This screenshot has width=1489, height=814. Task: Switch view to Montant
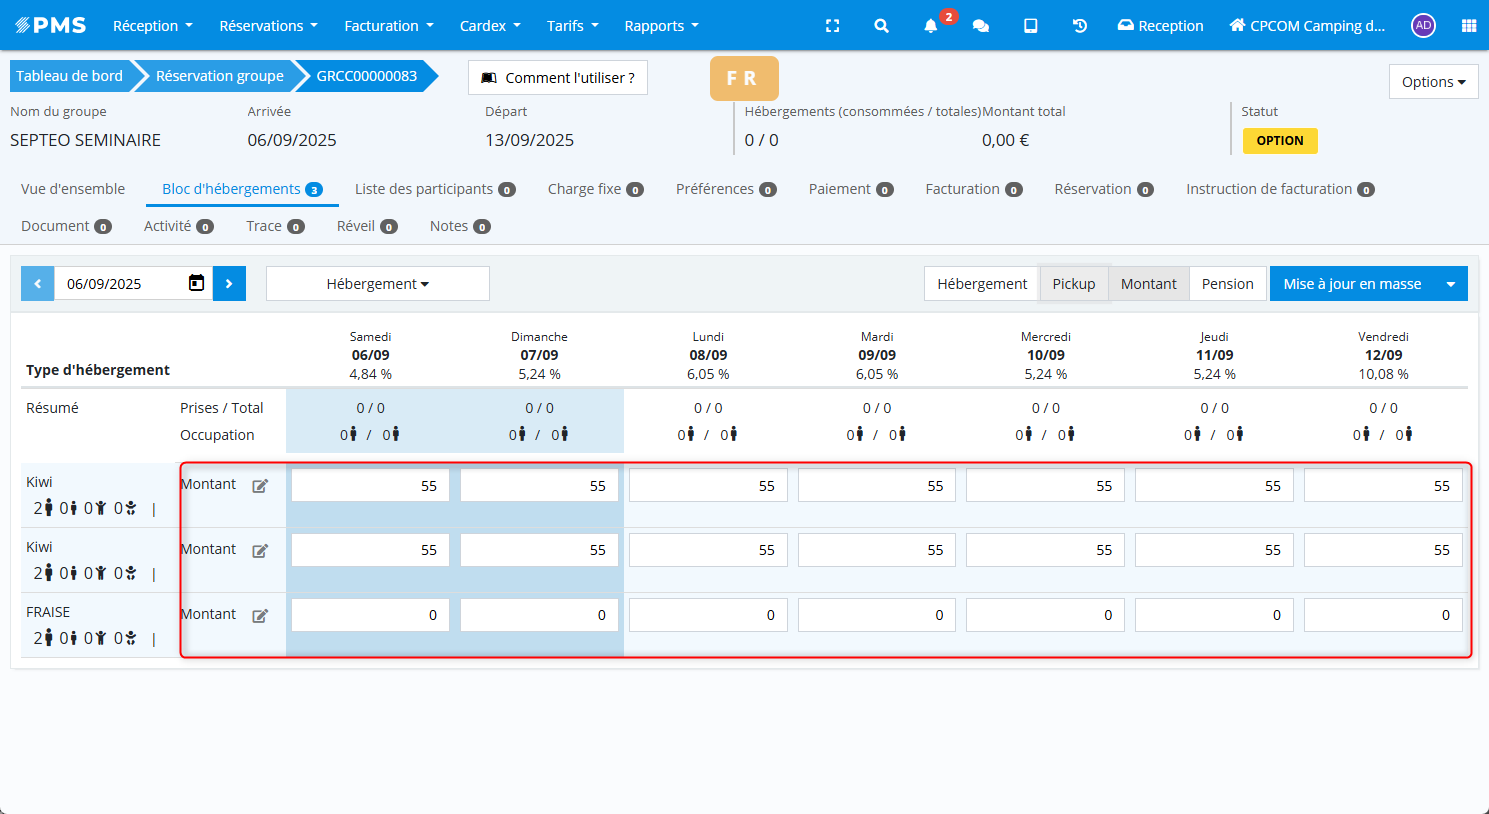[1148, 284]
